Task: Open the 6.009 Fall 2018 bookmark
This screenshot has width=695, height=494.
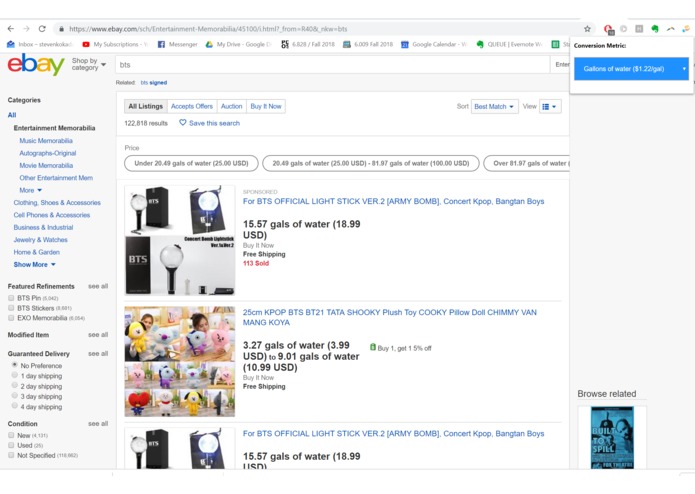Action: (x=368, y=44)
